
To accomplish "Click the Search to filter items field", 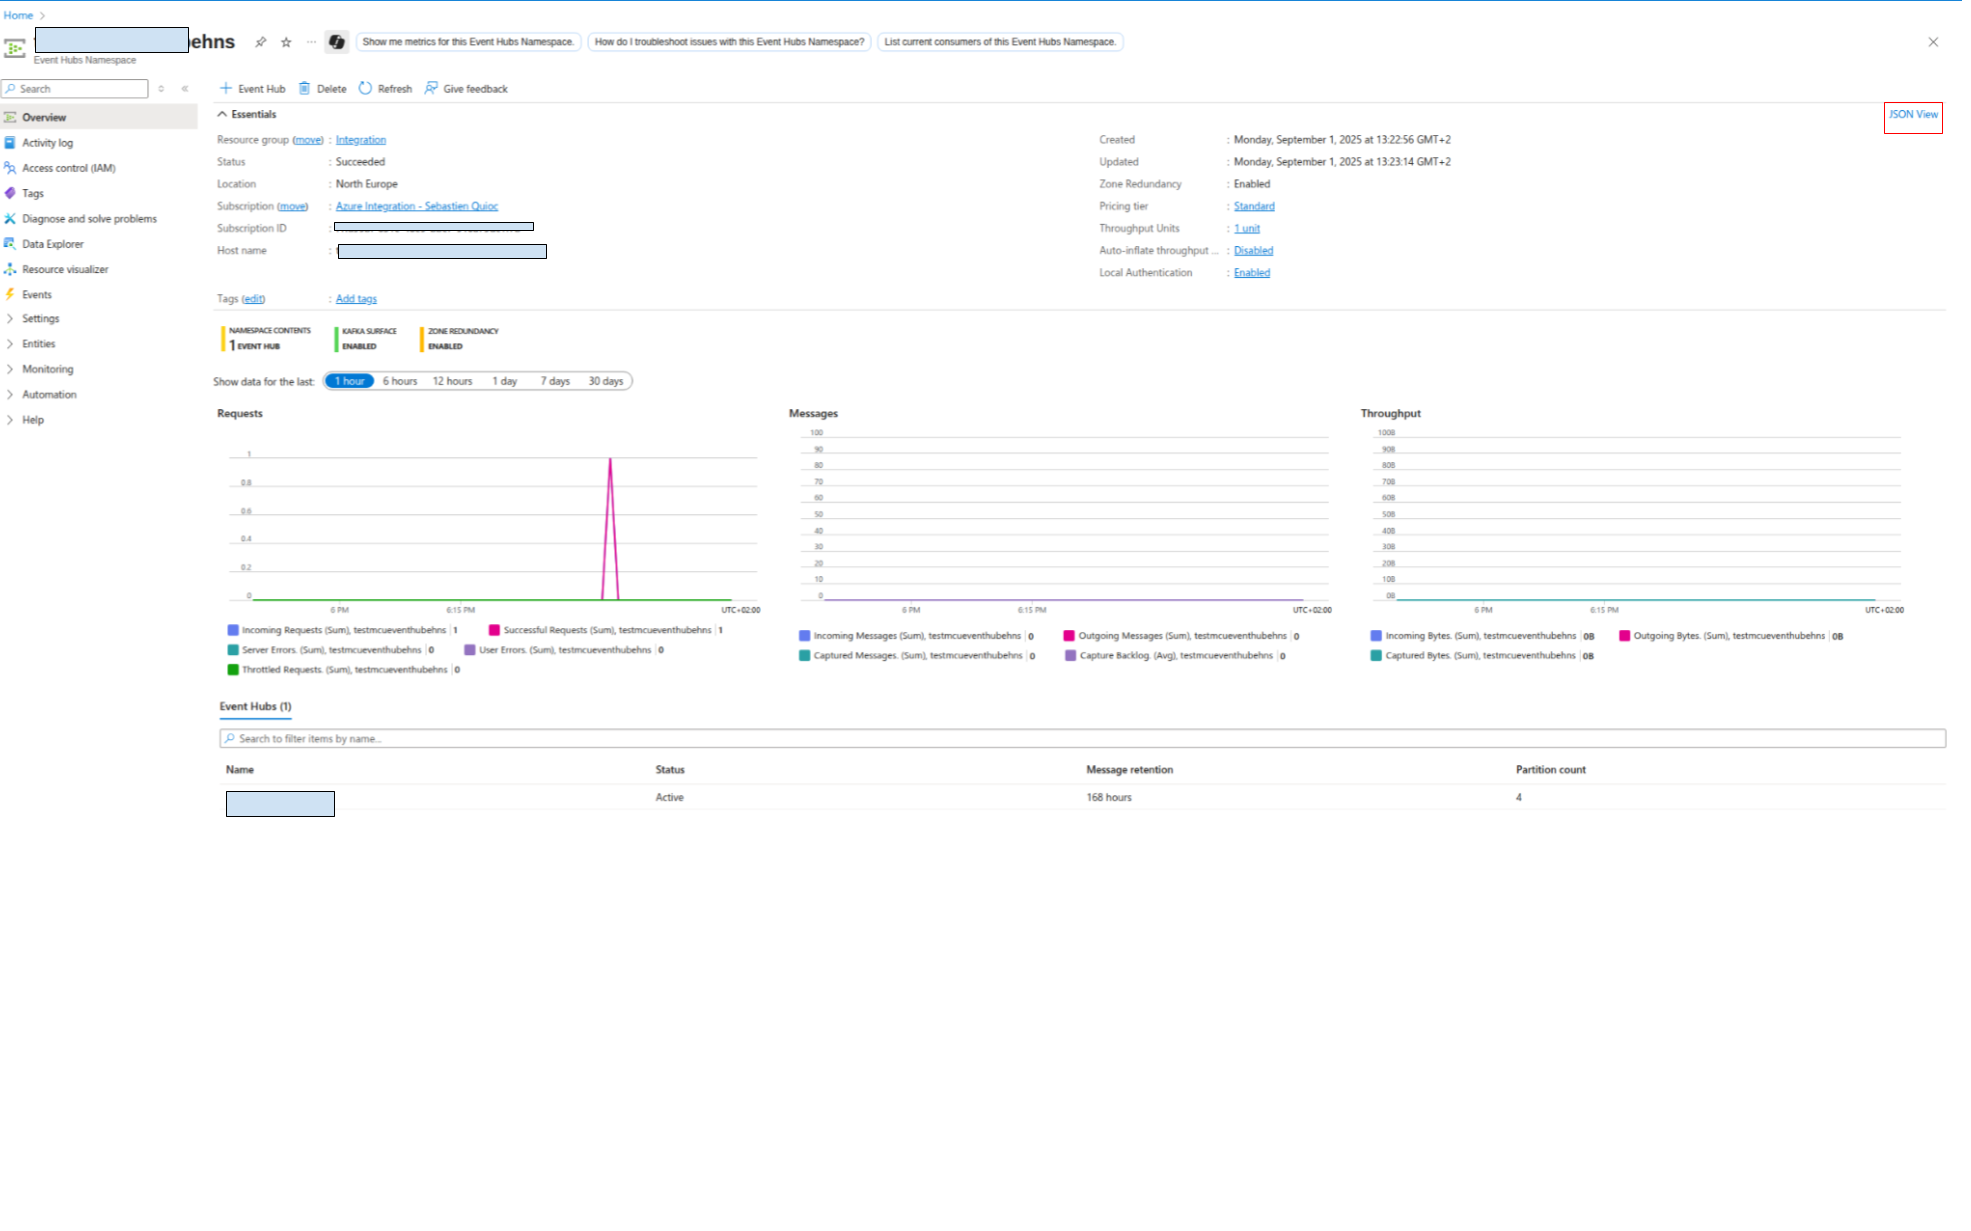I will 1080,739.
